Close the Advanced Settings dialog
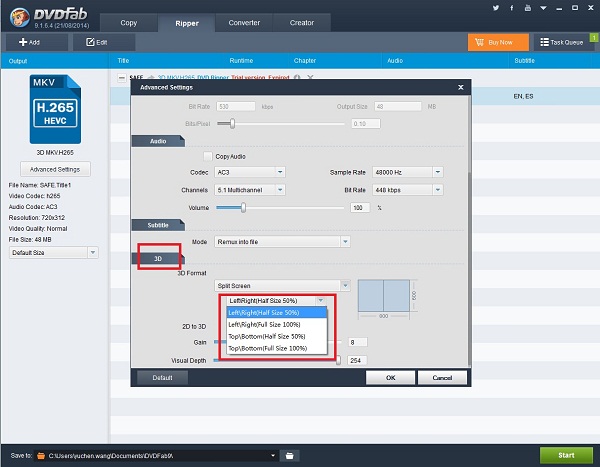600x467 pixels. (461, 88)
